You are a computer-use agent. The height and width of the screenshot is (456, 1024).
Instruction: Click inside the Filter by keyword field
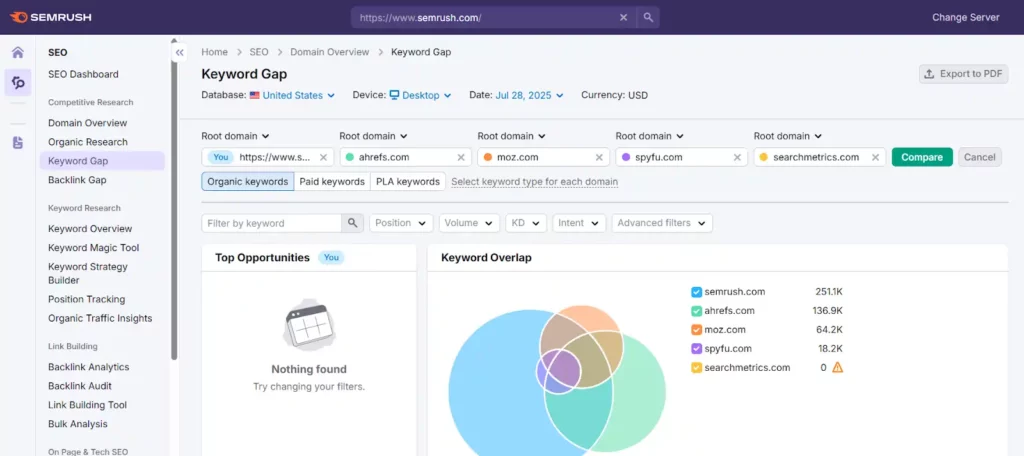[x=271, y=223]
